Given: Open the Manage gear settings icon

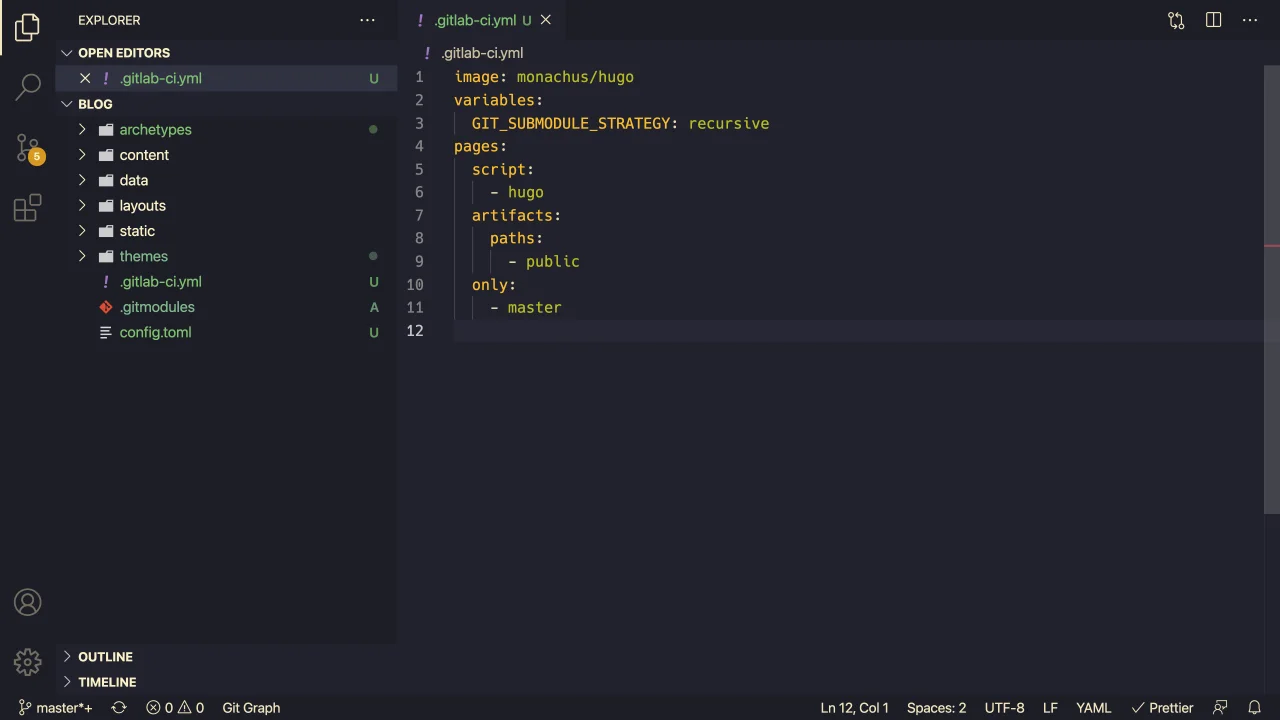Looking at the screenshot, I should 28,661.
